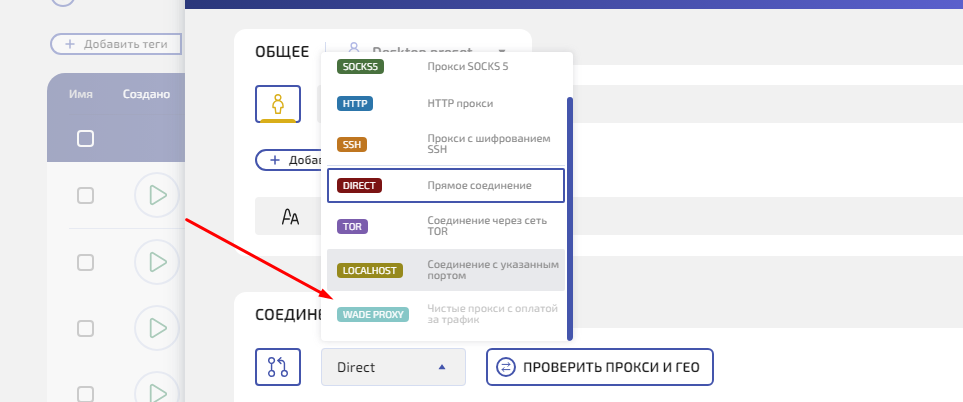Select the third profile row checkbox
Screen dimensions: 963x402
click(86, 328)
